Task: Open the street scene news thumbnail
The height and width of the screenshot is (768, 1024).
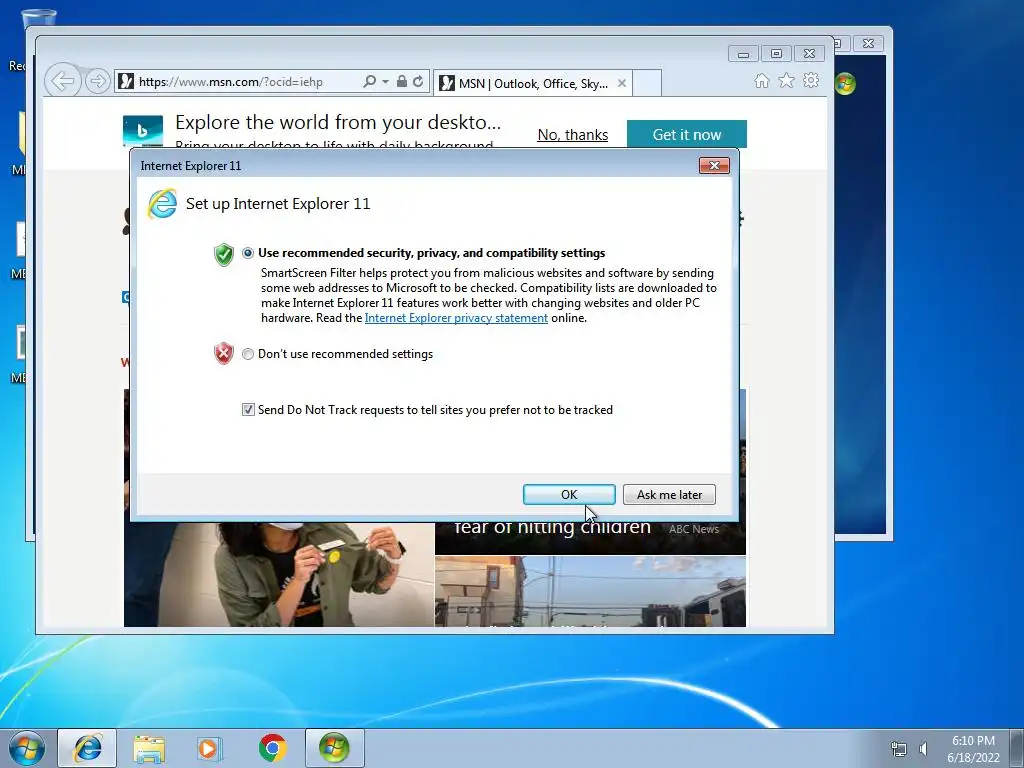Action: tap(590, 592)
